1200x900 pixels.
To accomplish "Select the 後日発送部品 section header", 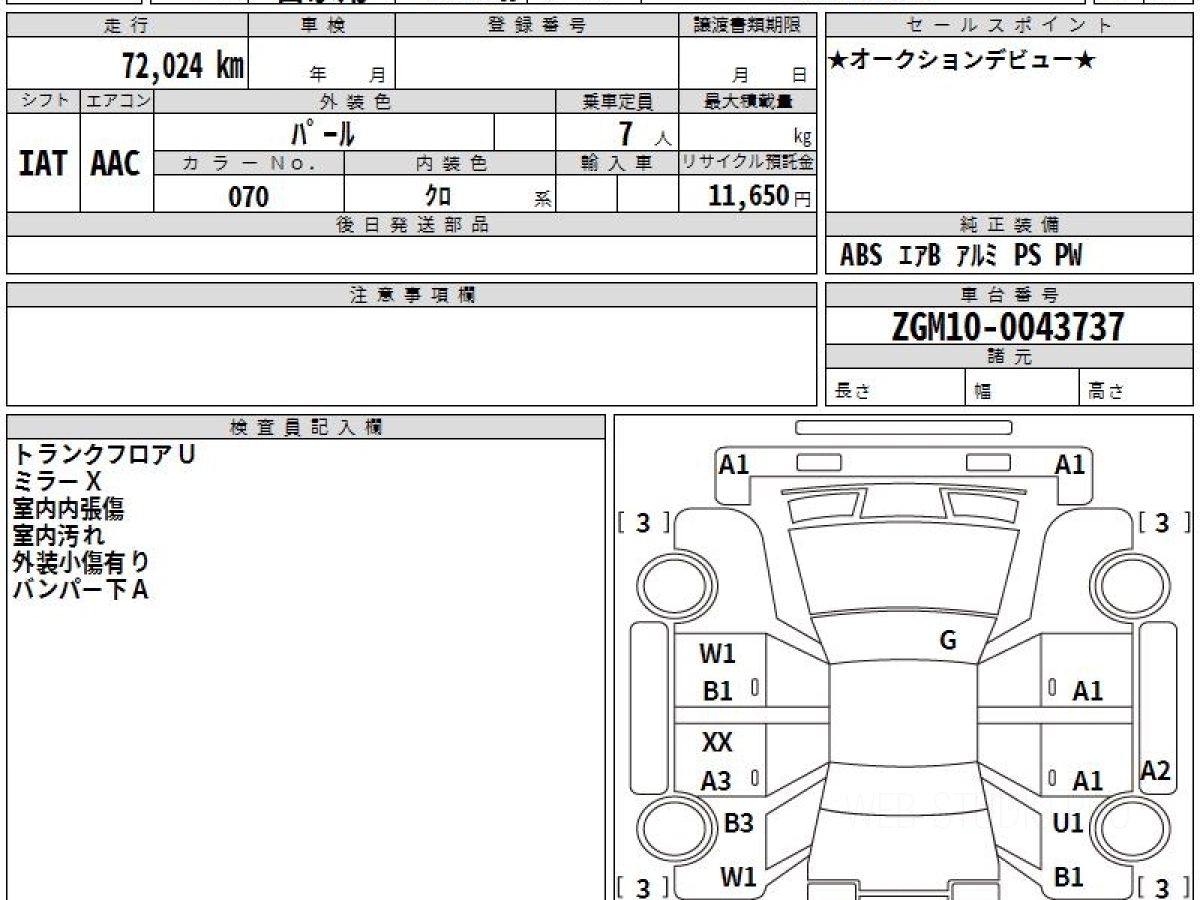I will 412,225.
